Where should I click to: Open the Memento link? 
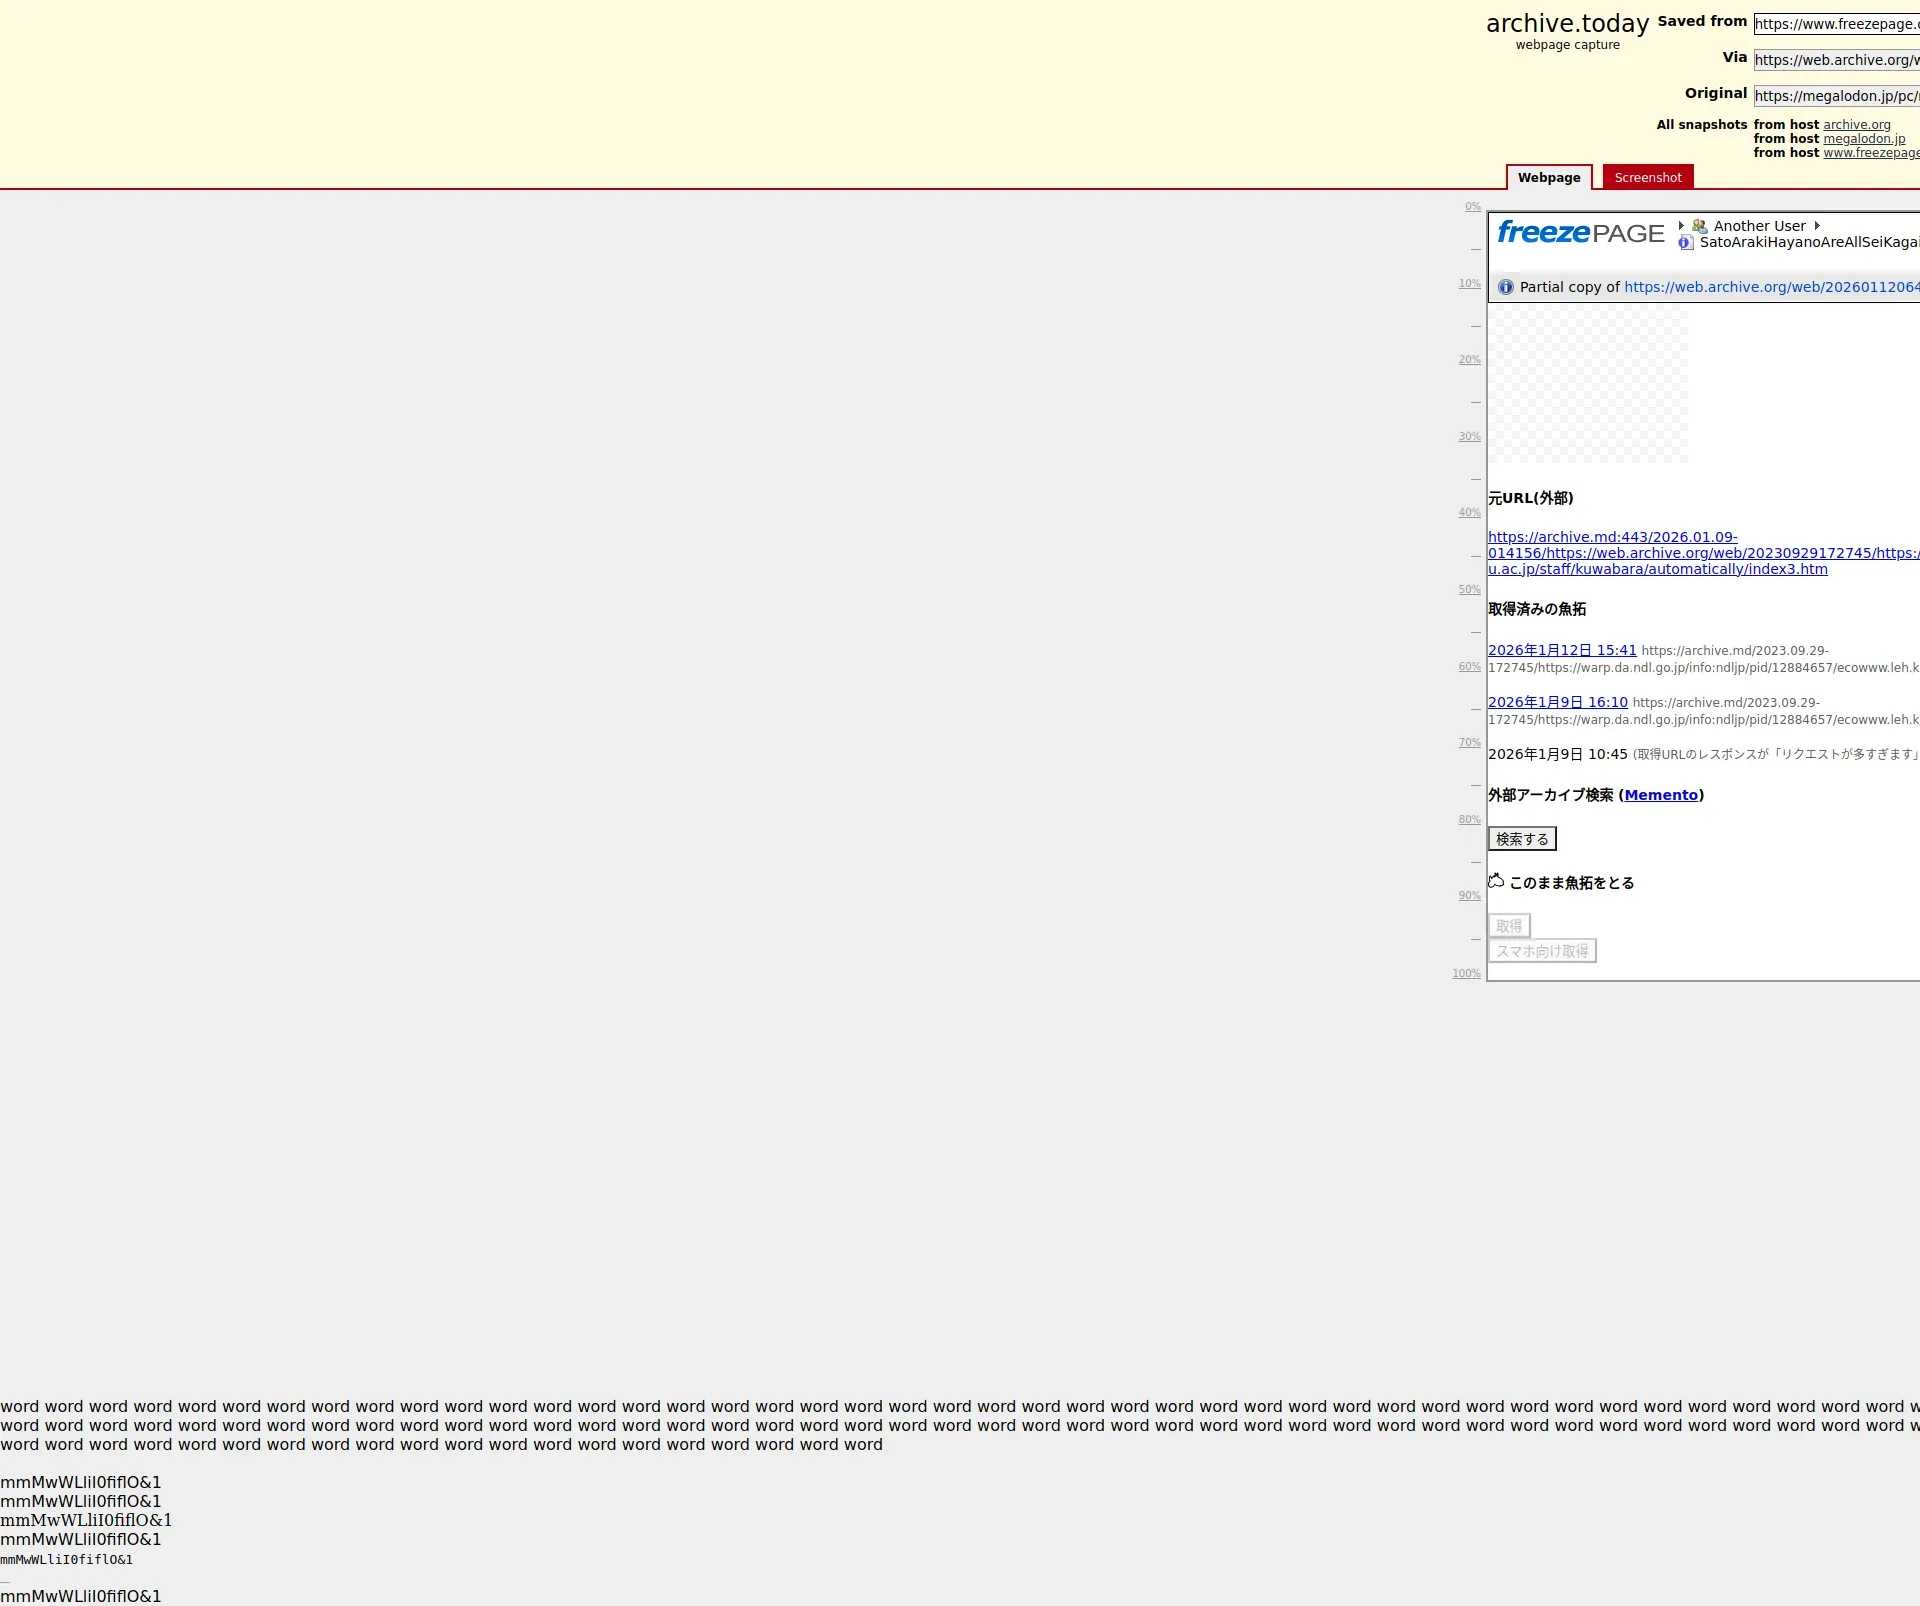coord(1661,795)
